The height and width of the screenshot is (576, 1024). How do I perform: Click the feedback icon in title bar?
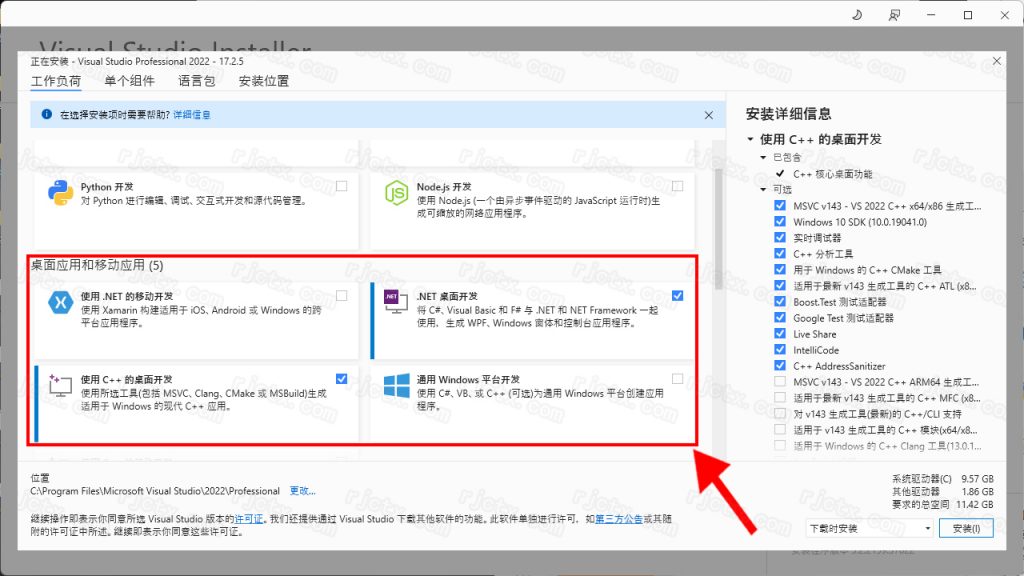[893, 15]
